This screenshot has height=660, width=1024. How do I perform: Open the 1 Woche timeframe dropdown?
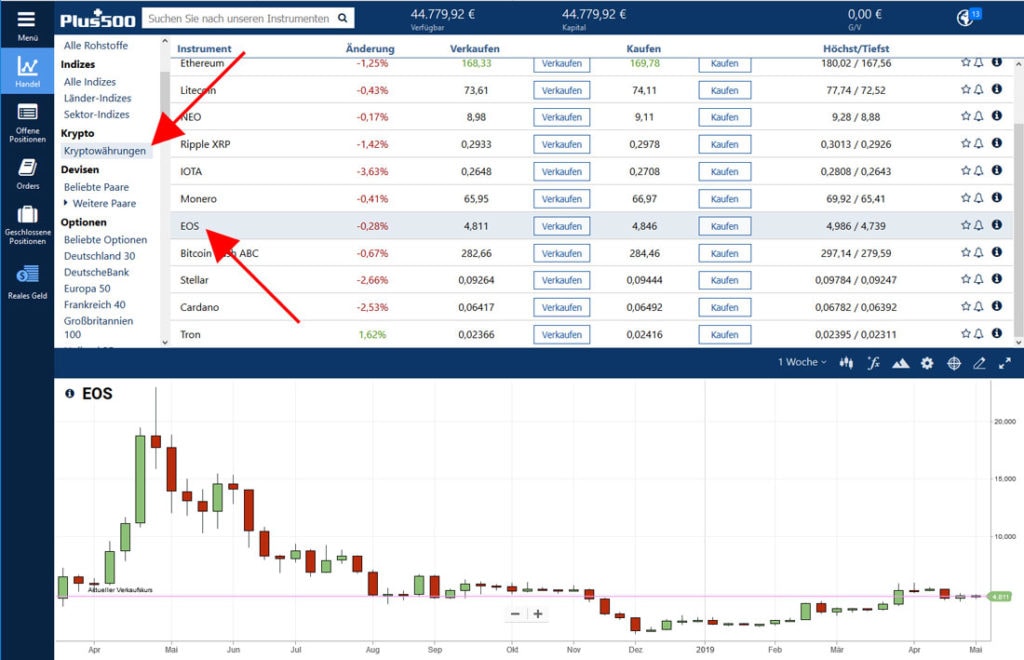pyautogui.click(x=802, y=362)
